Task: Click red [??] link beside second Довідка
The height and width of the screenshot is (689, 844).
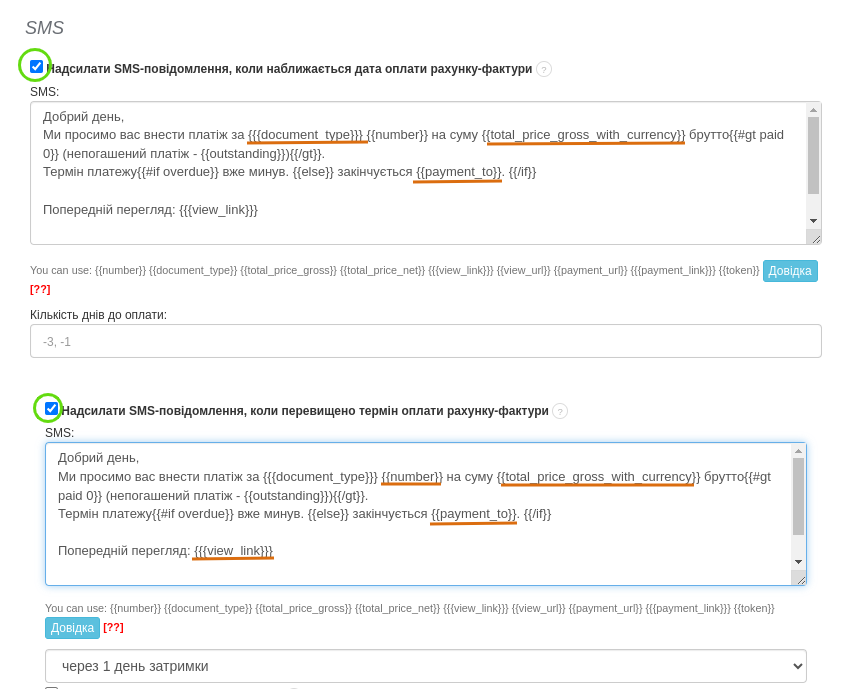Action: click(113, 628)
